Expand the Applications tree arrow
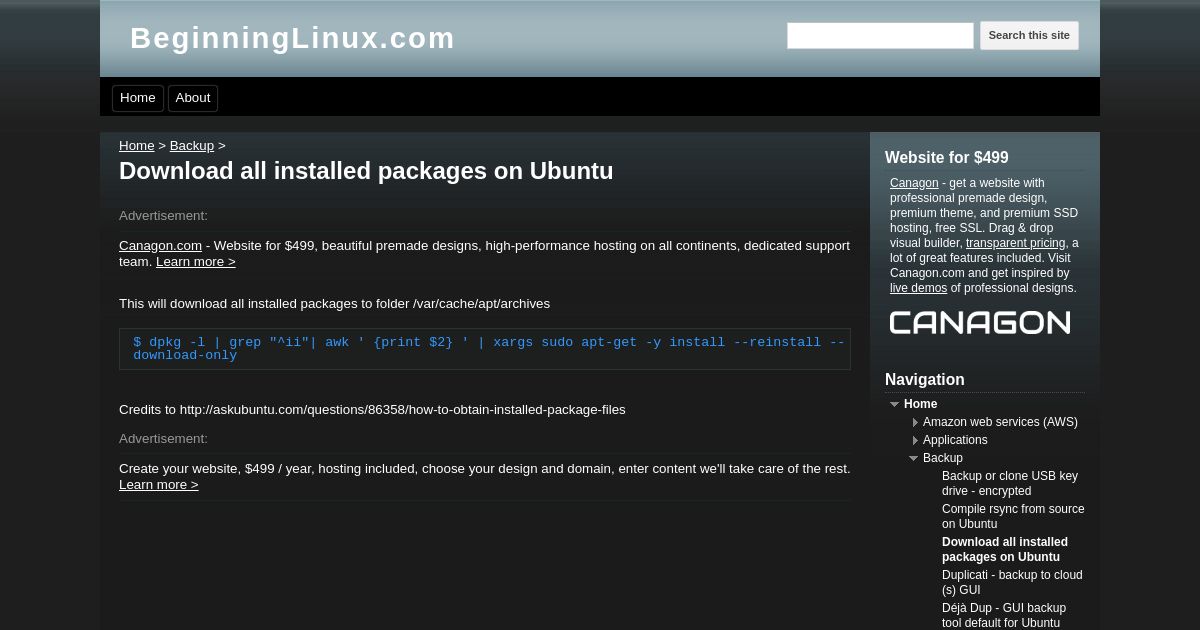1200x630 pixels. (915, 440)
